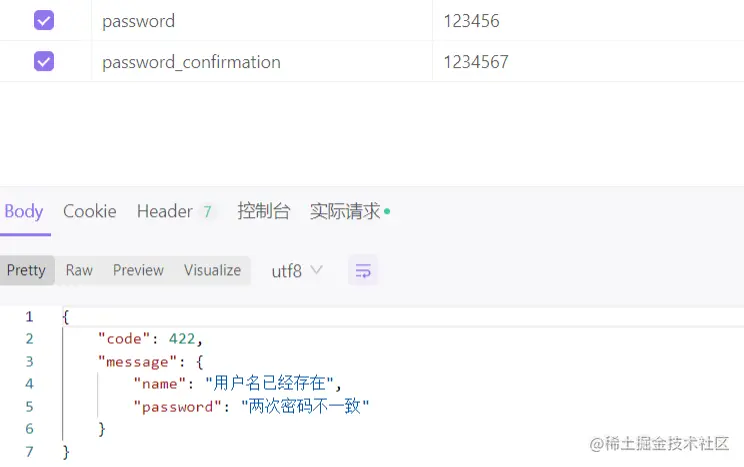Click the 用户名已经存在 name error text

tap(269, 383)
